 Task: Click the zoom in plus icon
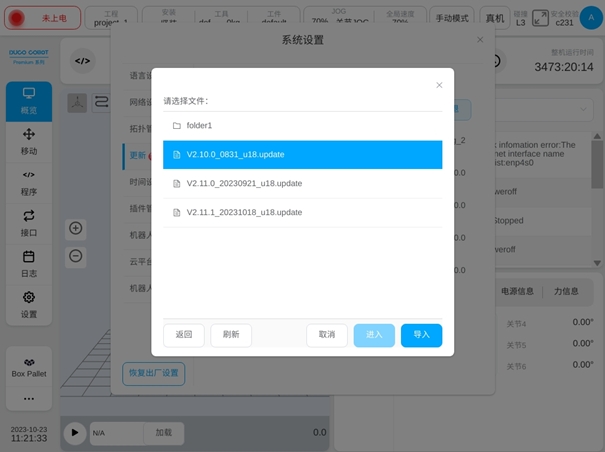click(76, 229)
